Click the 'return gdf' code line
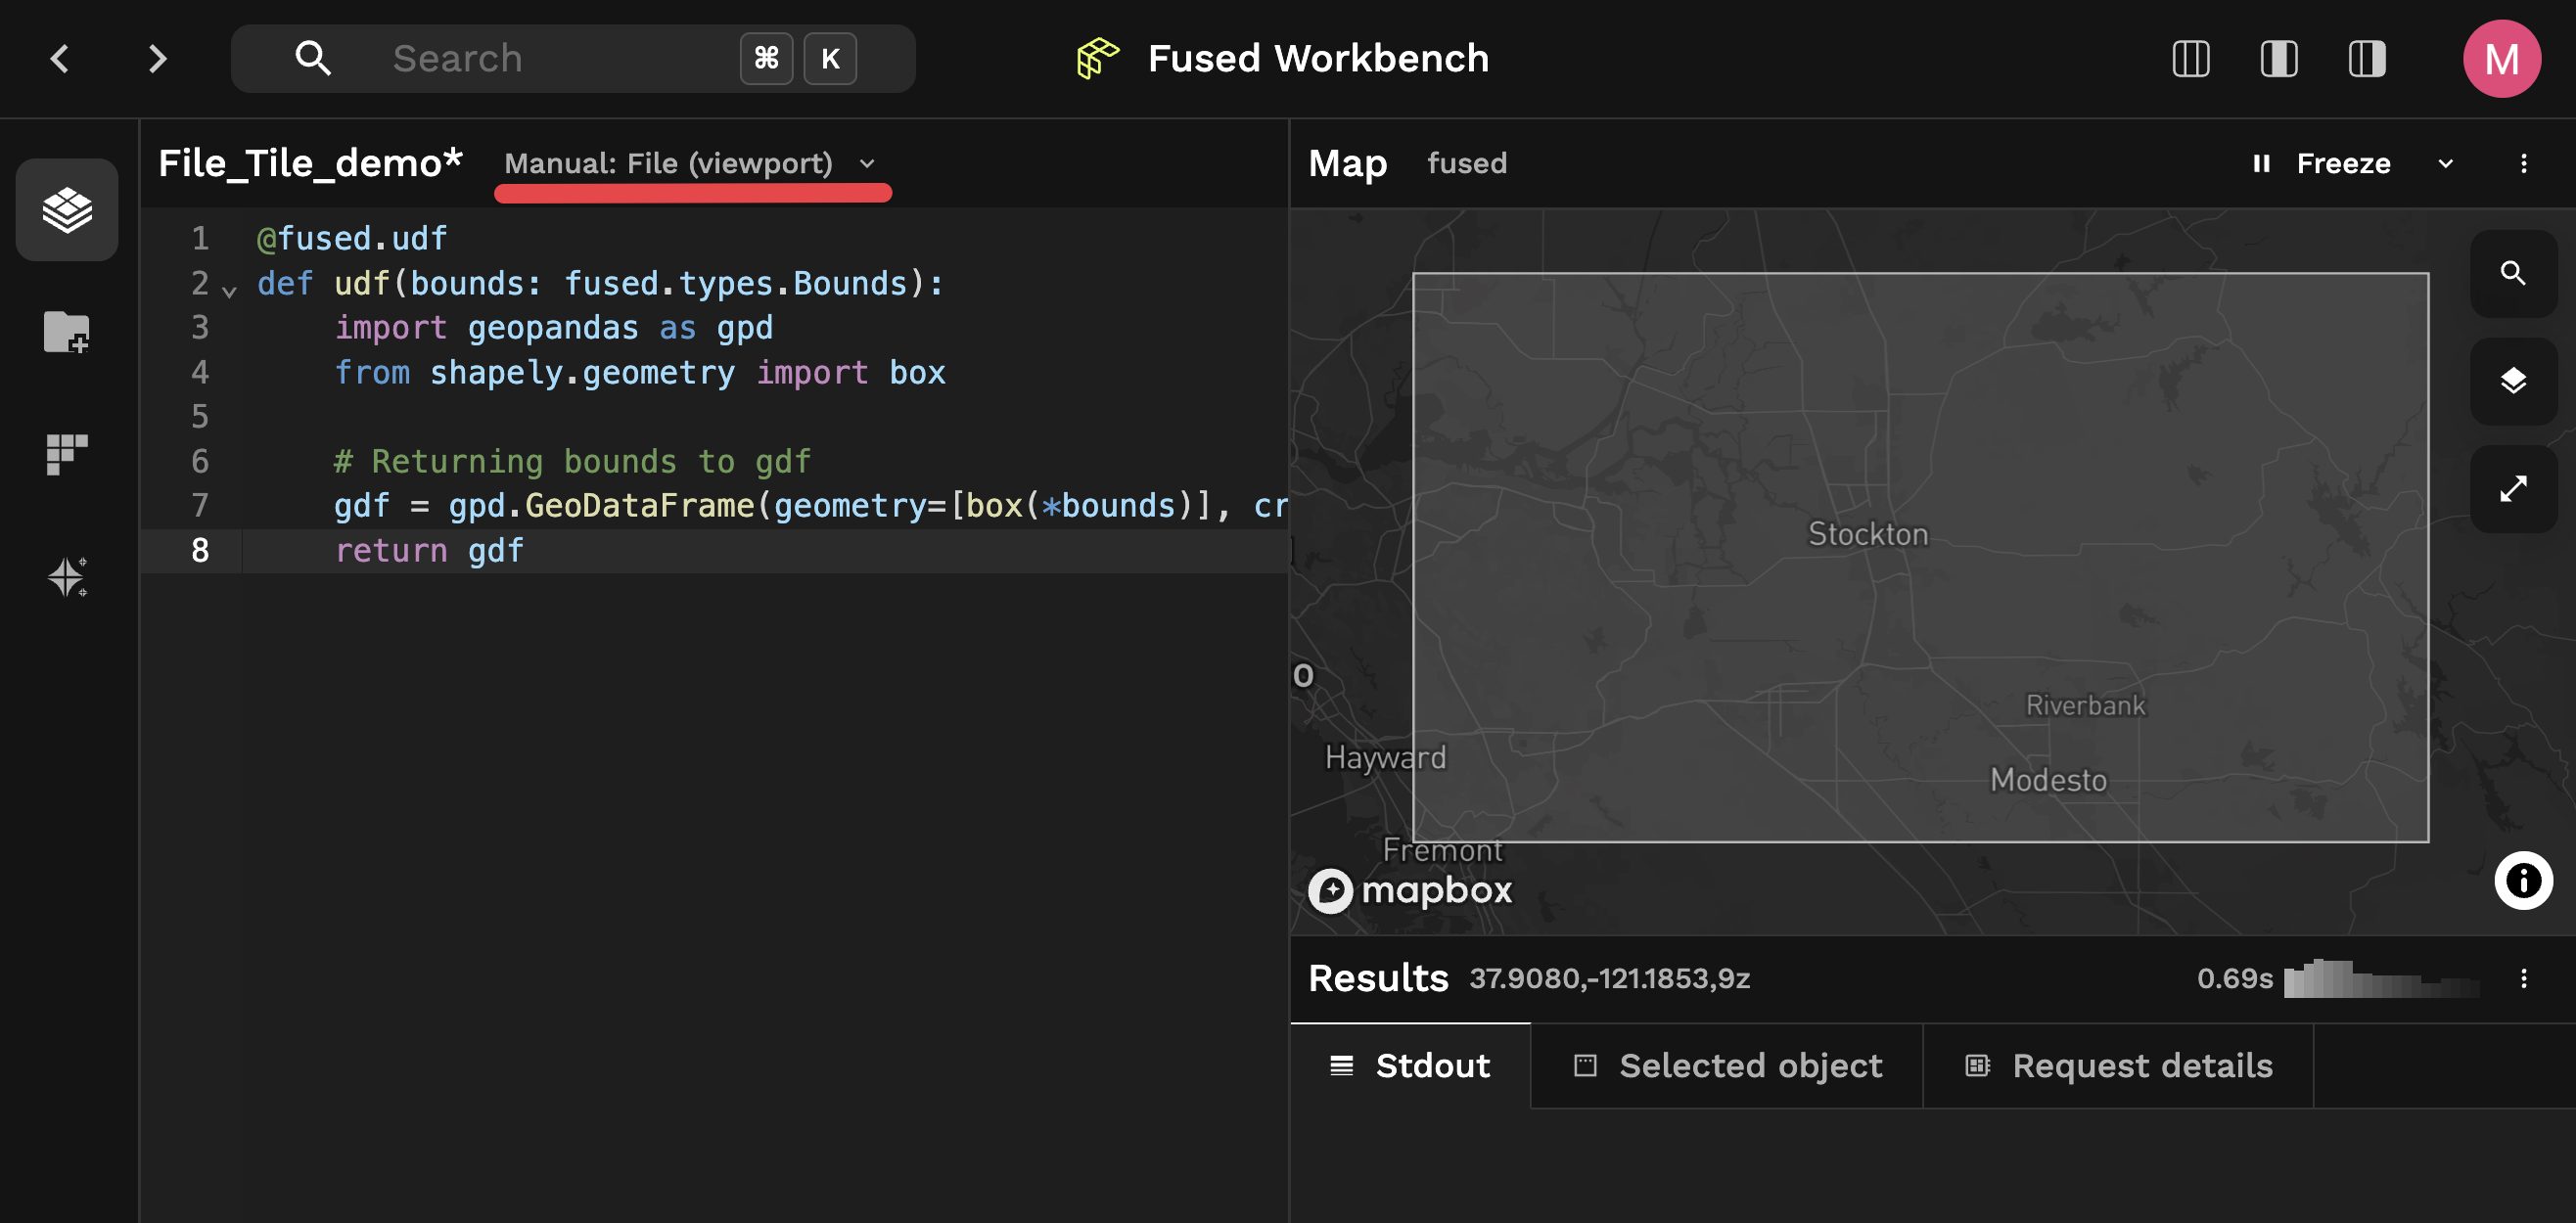Screen dimensions: 2576x1223 (429, 550)
